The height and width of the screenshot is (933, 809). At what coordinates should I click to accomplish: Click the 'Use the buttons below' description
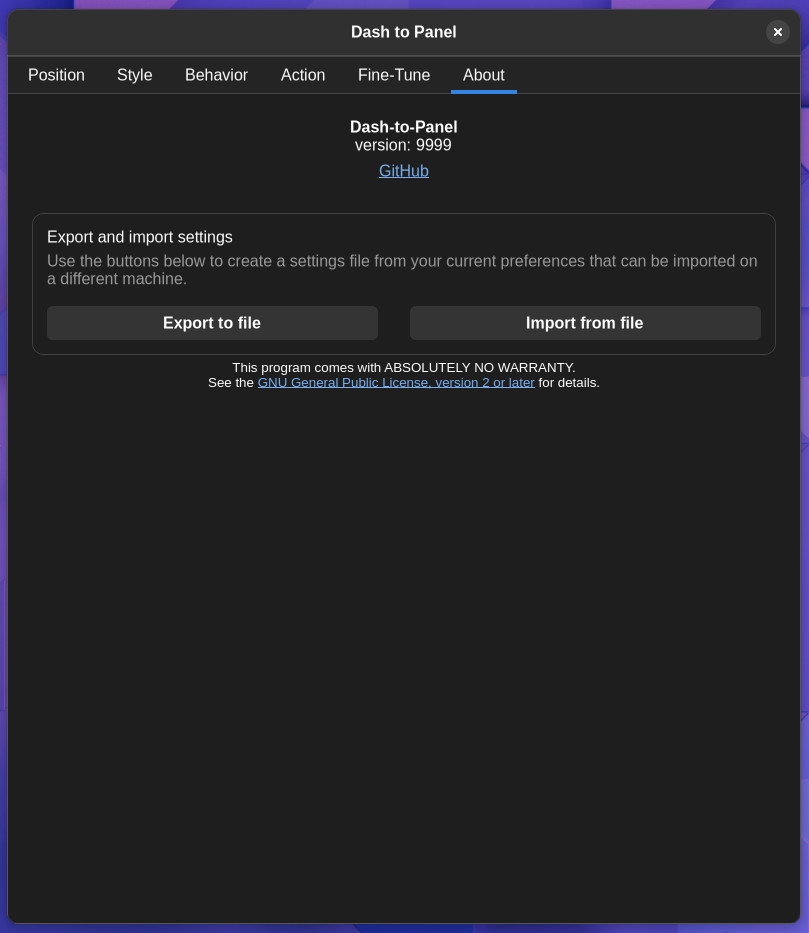tap(403, 270)
